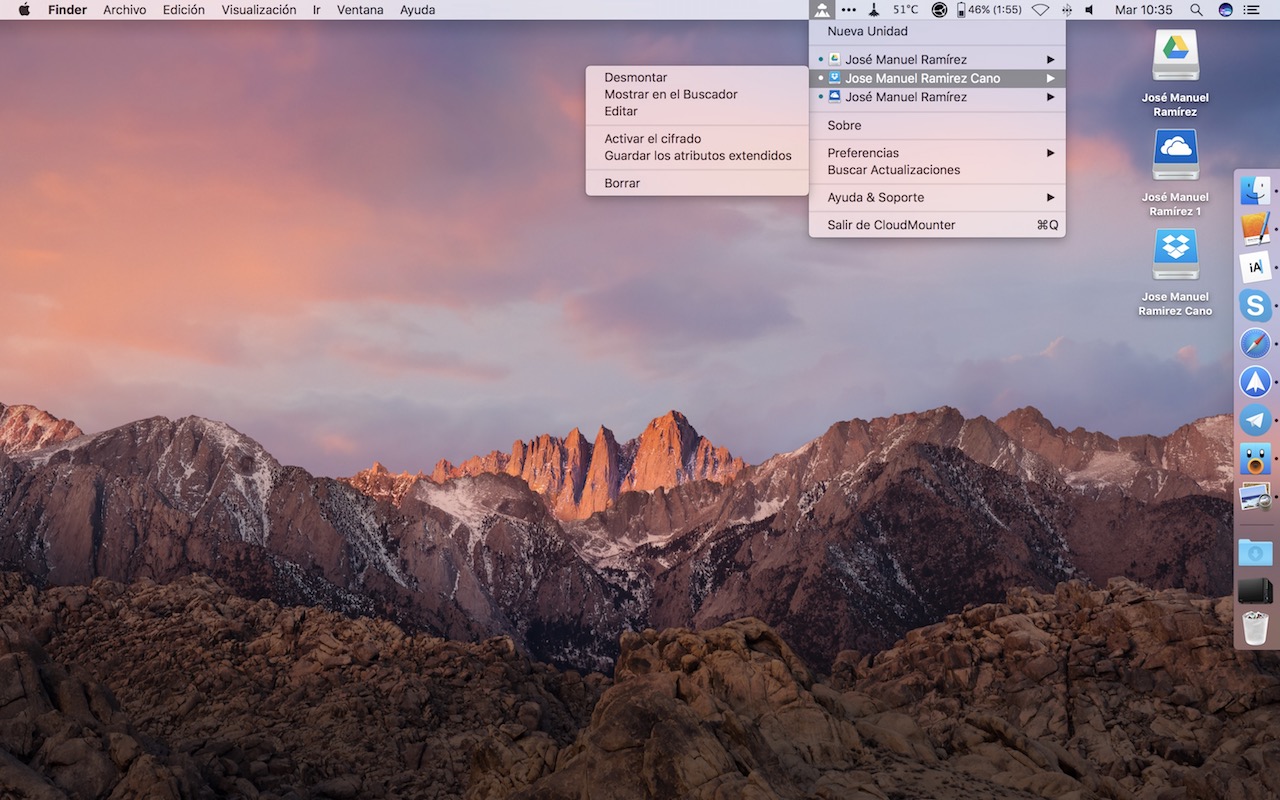This screenshot has width=1280, height=800.
Task: Open the Ir menu
Action: 317,10
